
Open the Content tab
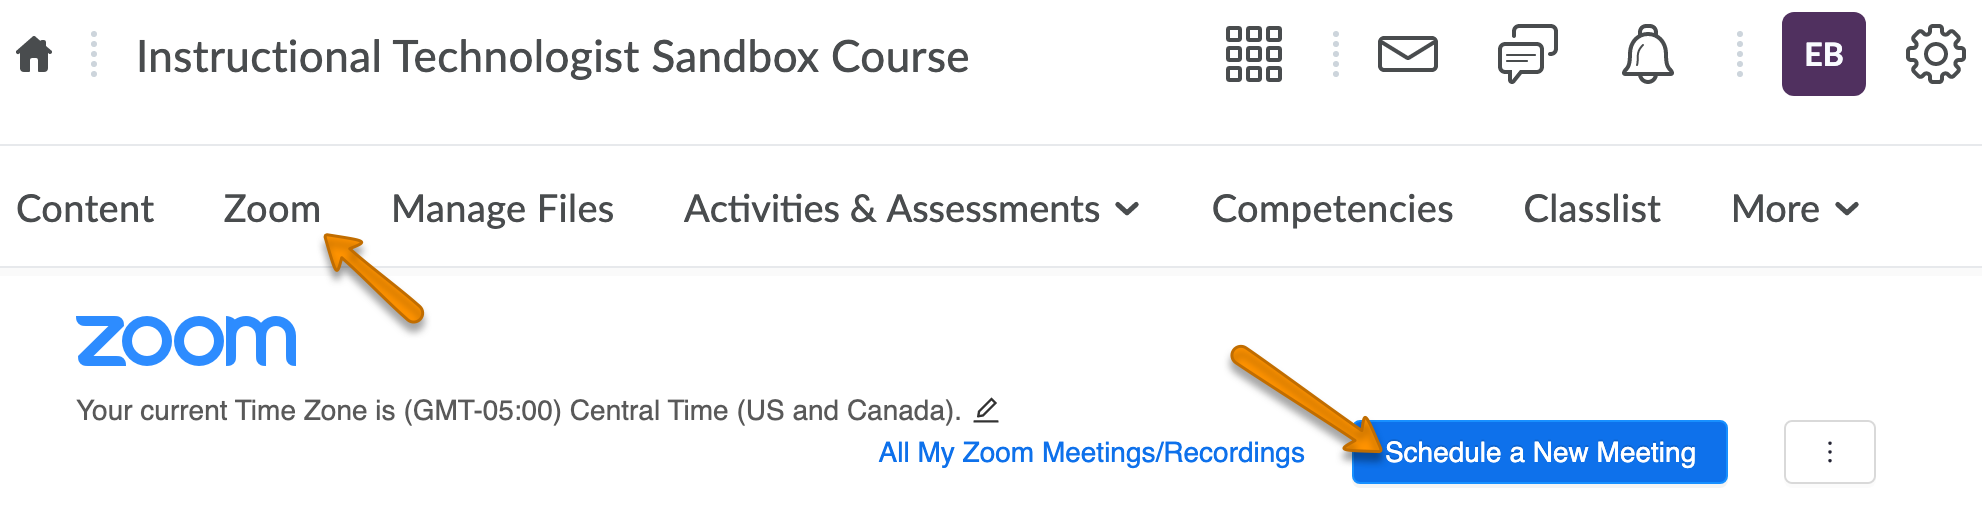pyautogui.click(x=85, y=209)
